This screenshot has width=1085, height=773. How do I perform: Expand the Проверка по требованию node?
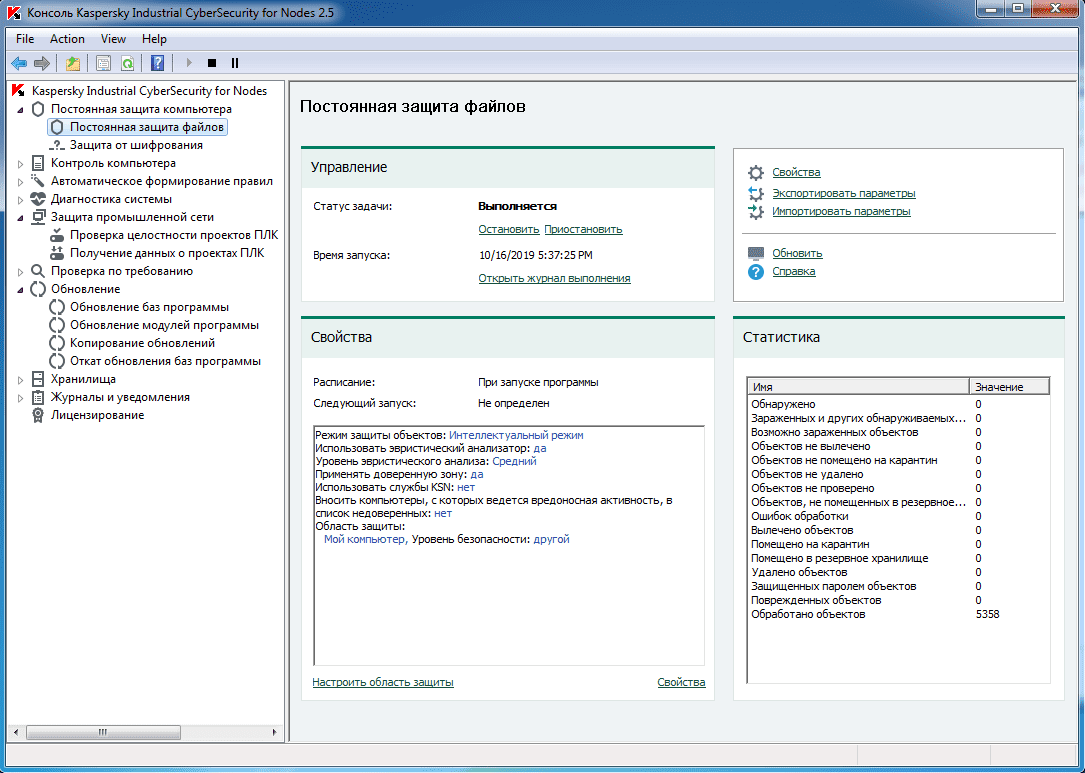point(20,272)
